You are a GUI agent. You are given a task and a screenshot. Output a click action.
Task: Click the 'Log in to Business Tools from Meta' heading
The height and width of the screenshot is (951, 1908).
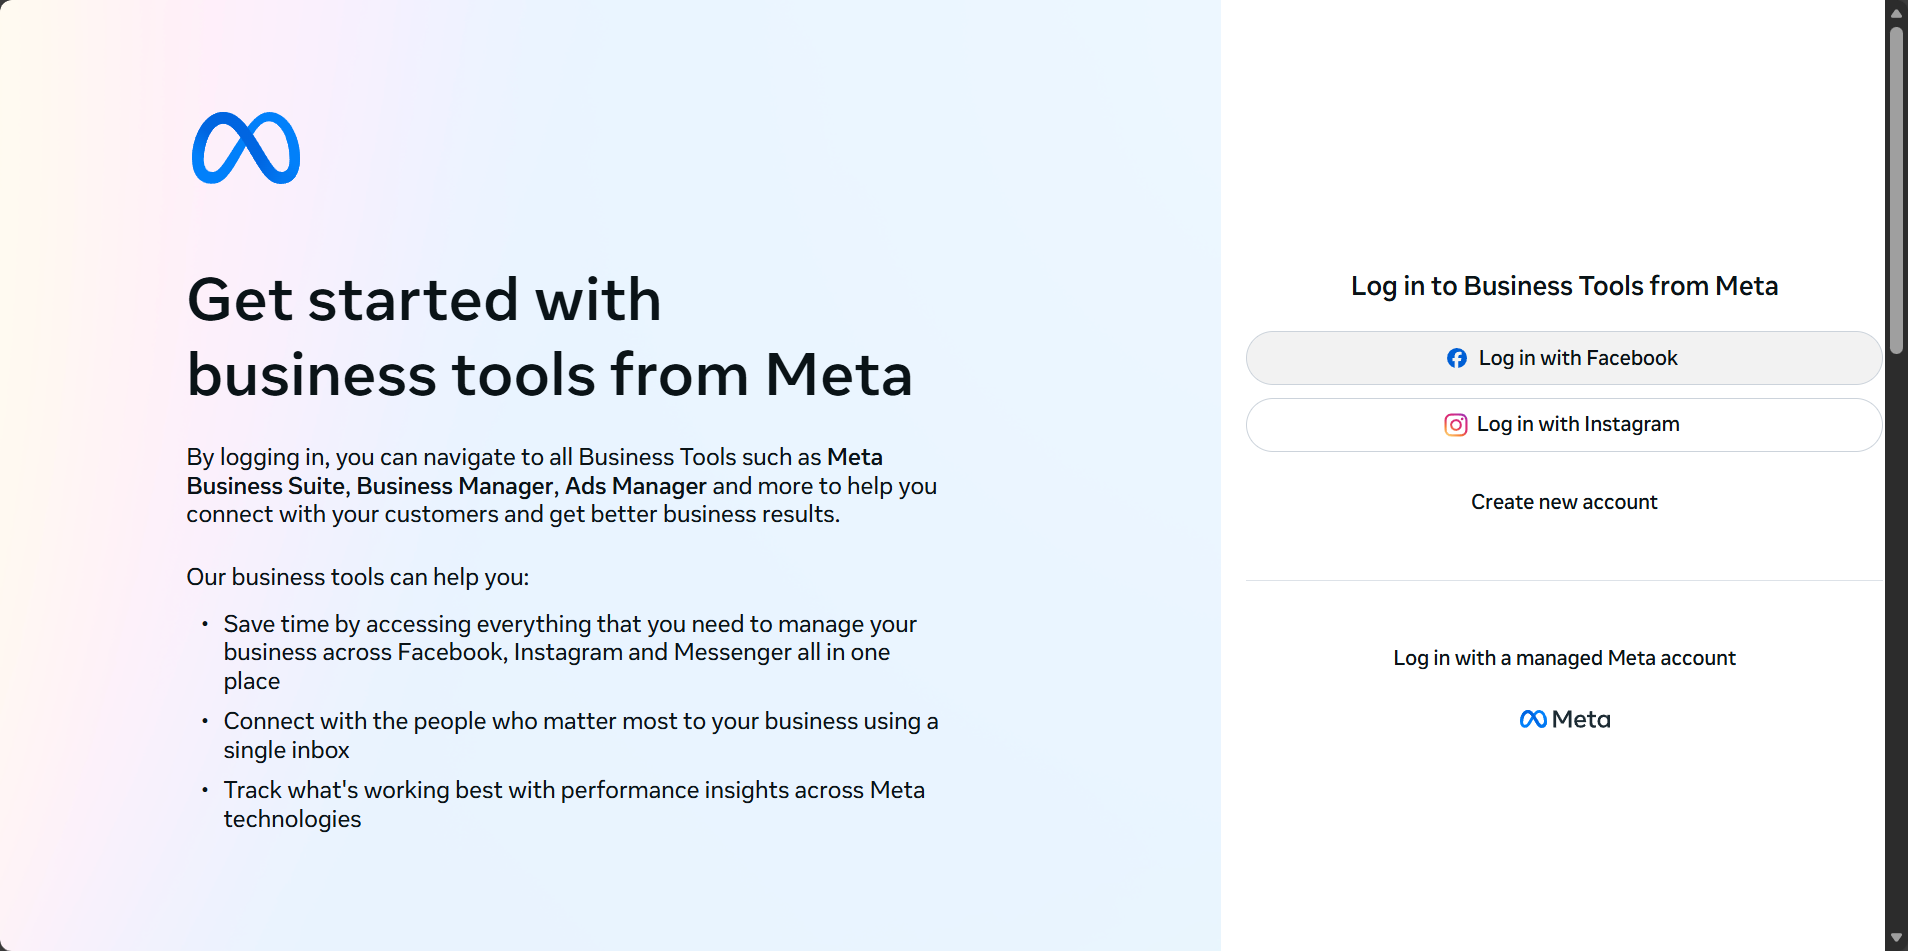click(1564, 286)
